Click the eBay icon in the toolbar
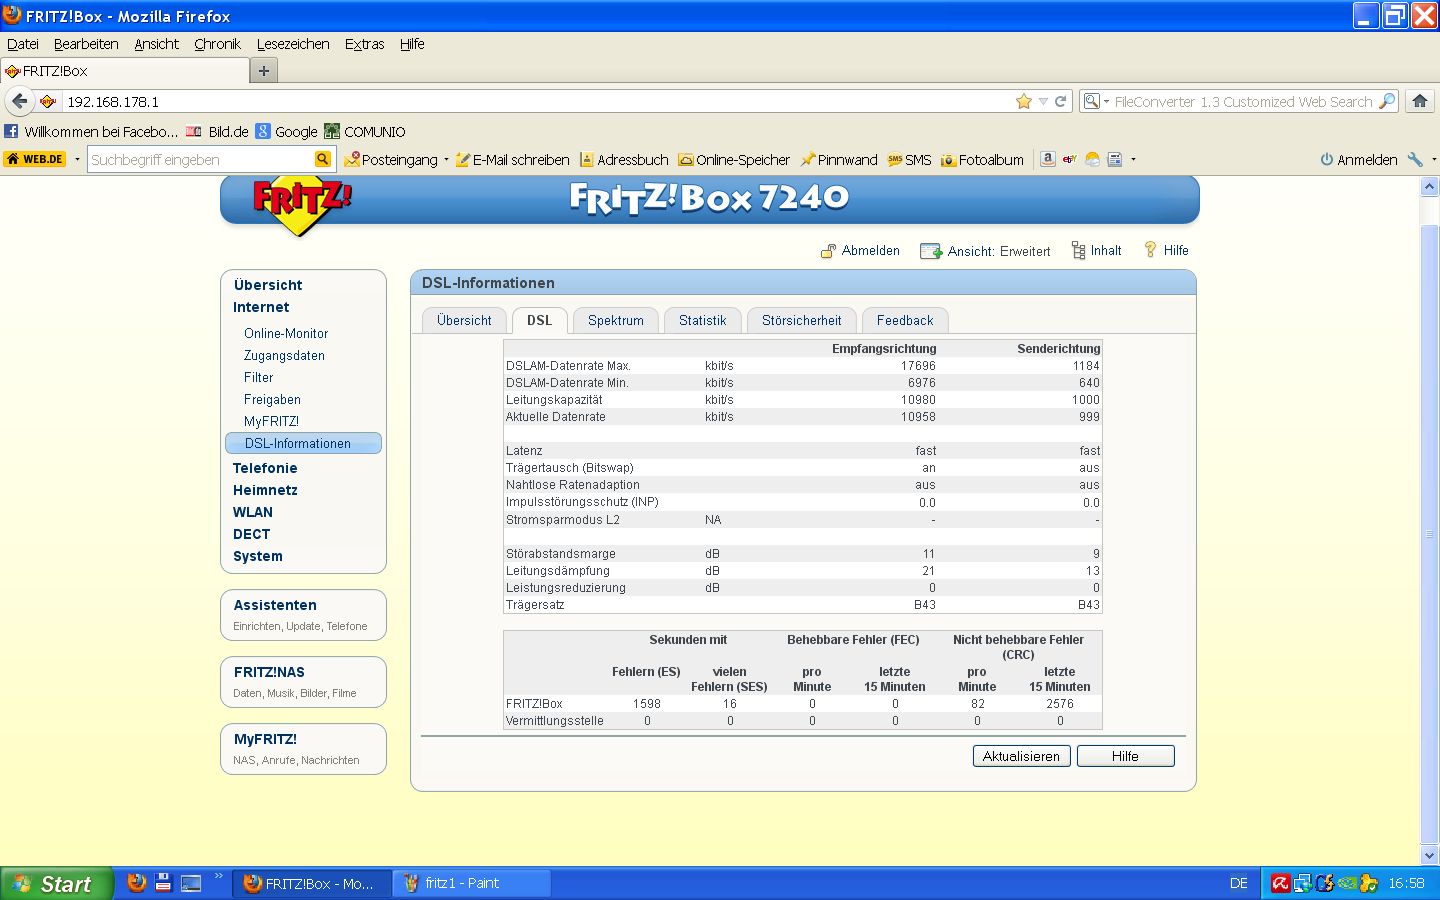Screen dimensions: 1440x900 [1070, 159]
